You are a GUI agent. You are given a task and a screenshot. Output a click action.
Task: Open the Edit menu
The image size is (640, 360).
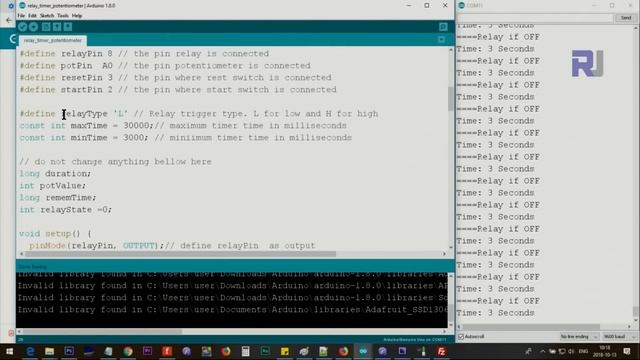(x=32, y=16)
